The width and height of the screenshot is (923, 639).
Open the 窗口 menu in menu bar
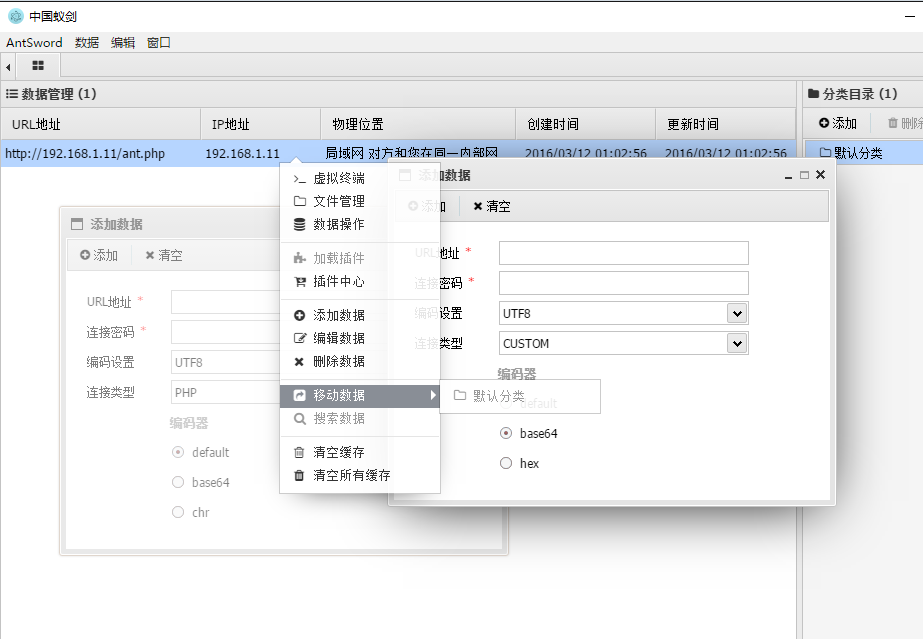click(x=158, y=42)
